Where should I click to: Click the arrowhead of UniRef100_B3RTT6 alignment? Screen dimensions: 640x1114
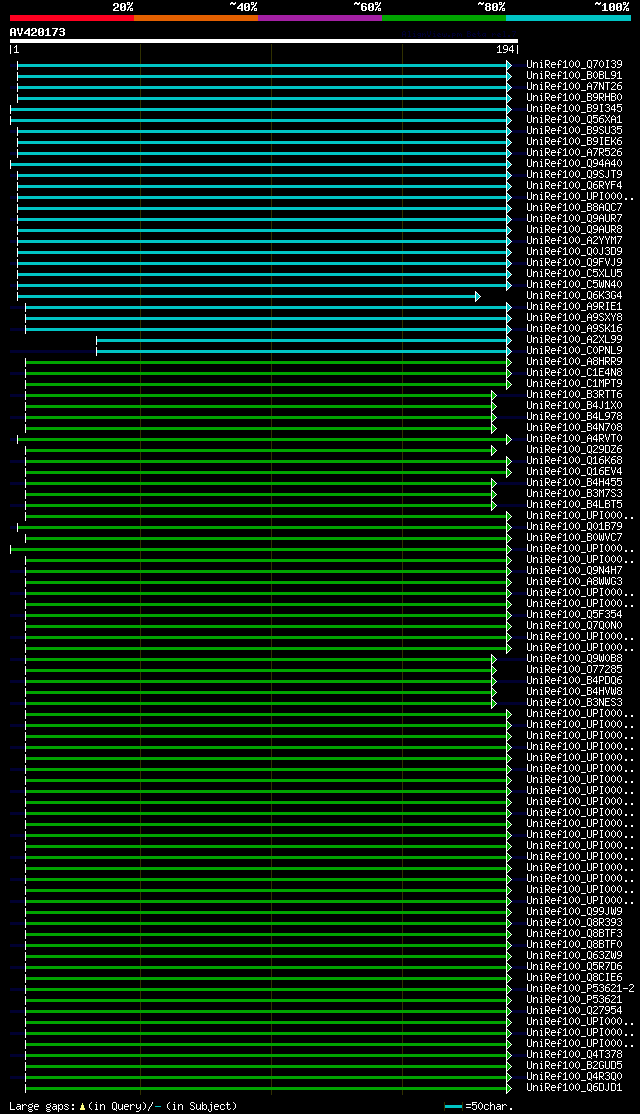pos(494,395)
